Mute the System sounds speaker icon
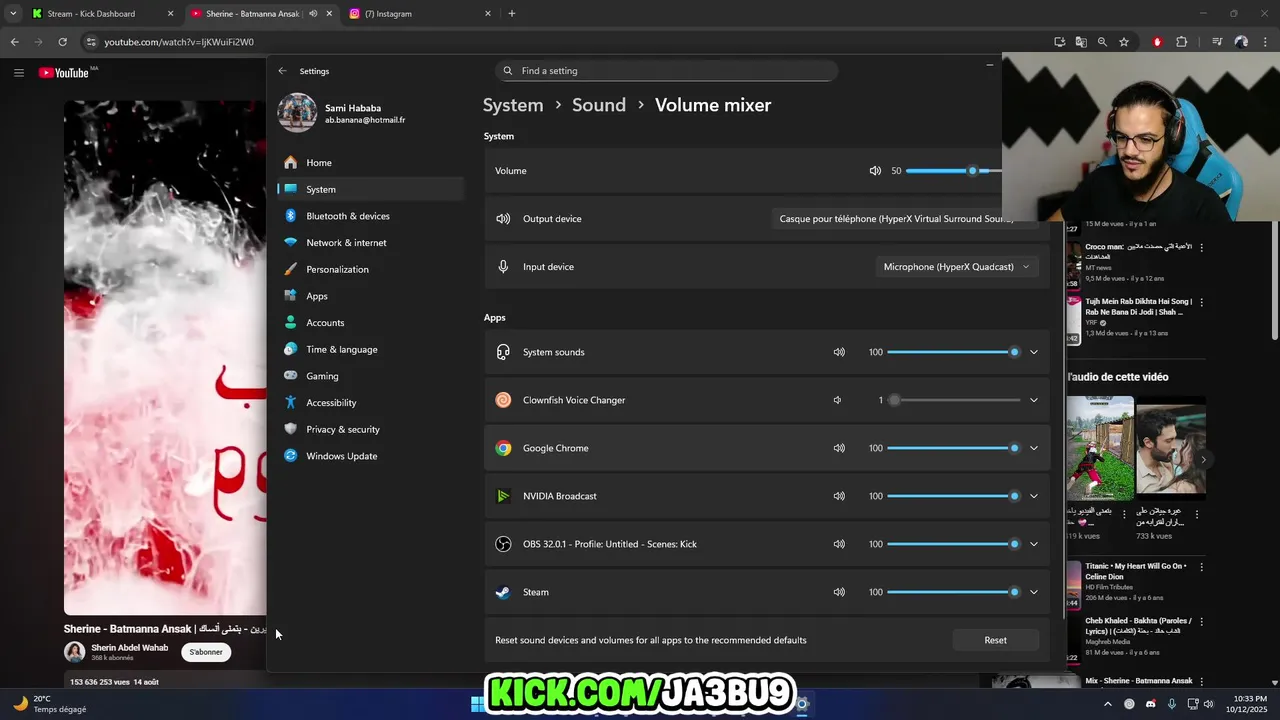Viewport: 1280px width, 720px height. 839,352
